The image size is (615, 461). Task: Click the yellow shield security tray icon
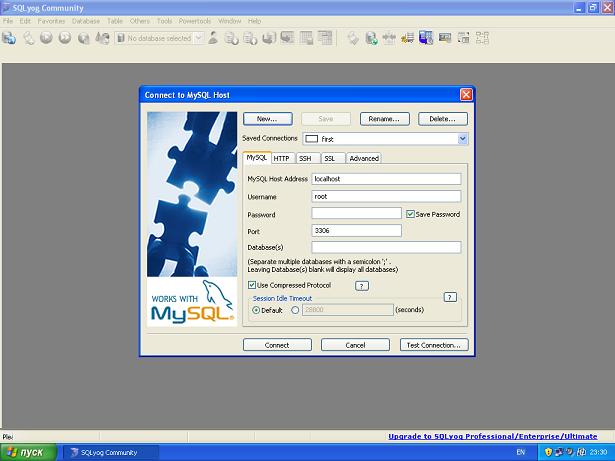548,452
